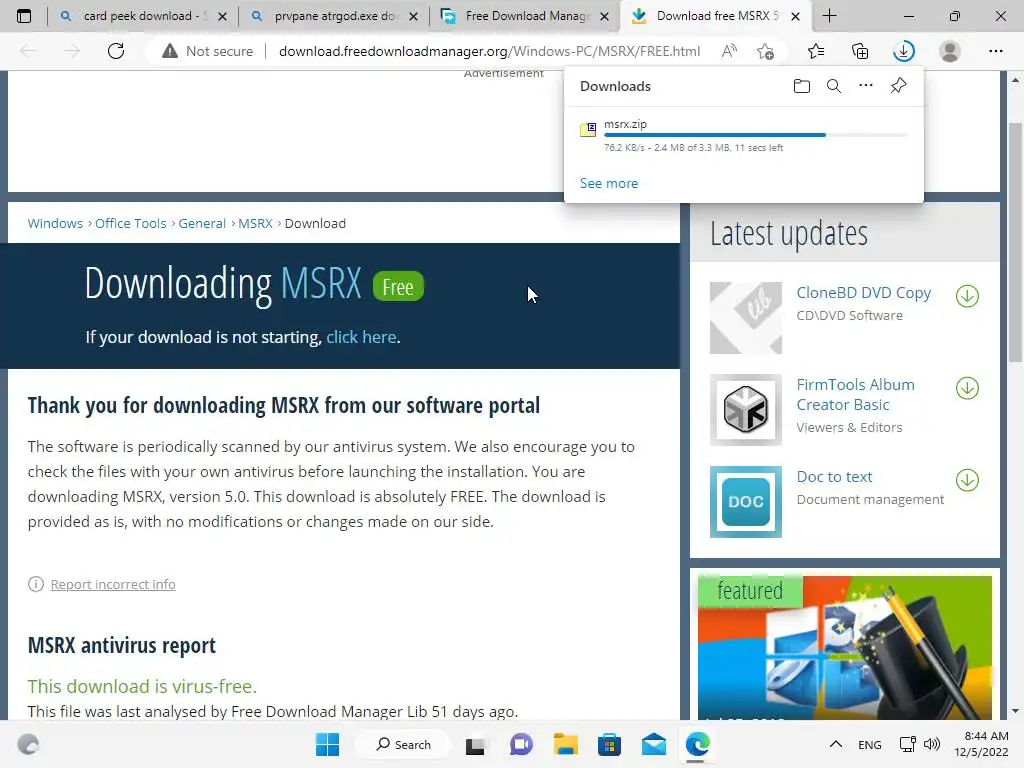Image resolution: width=1024 pixels, height=768 pixels.
Task: Click the info icon beside Report incorrect info
Action: pos(35,584)
